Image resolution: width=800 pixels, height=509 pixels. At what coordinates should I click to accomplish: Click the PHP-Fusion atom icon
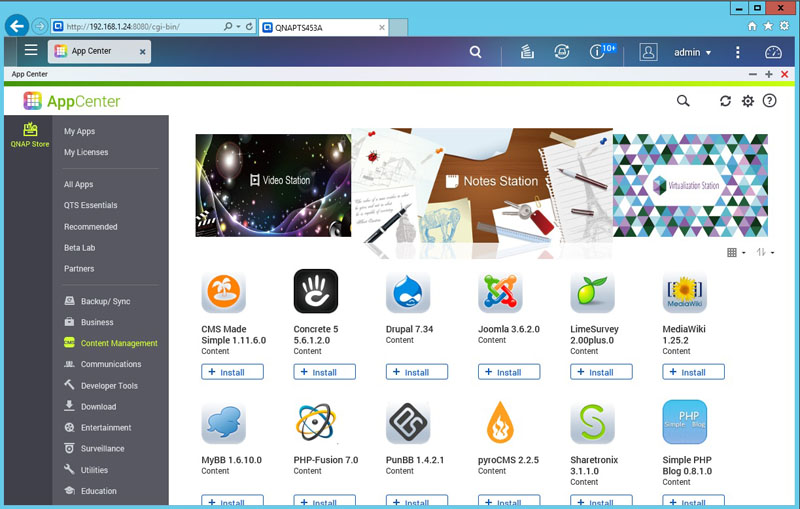[316, 422]
